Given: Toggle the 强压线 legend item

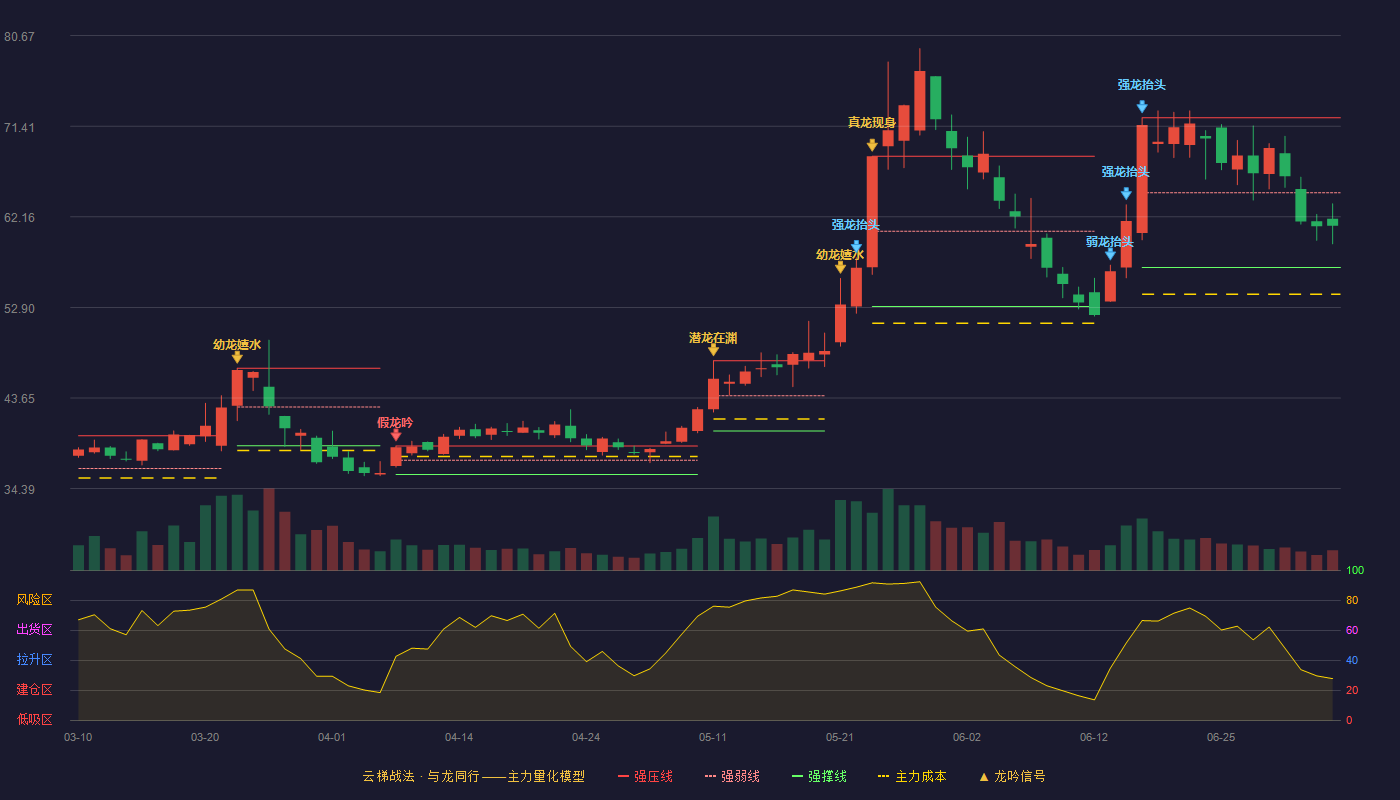Looking at the screenshot, I should (x=645, y=776).
